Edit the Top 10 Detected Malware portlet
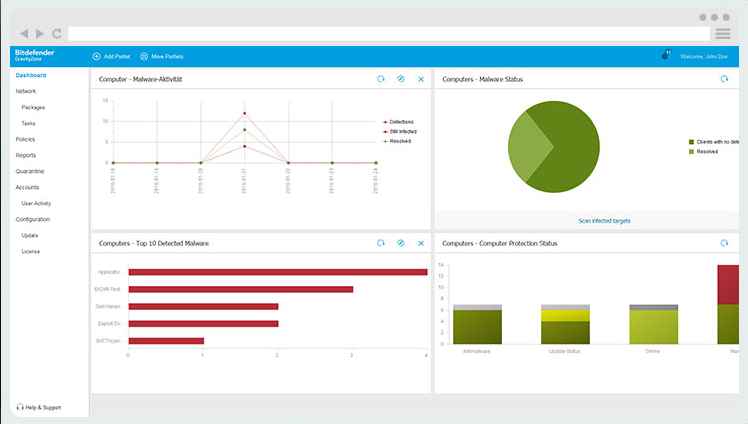This screenshot has height=424, width=748. click(x=401, y=243)
